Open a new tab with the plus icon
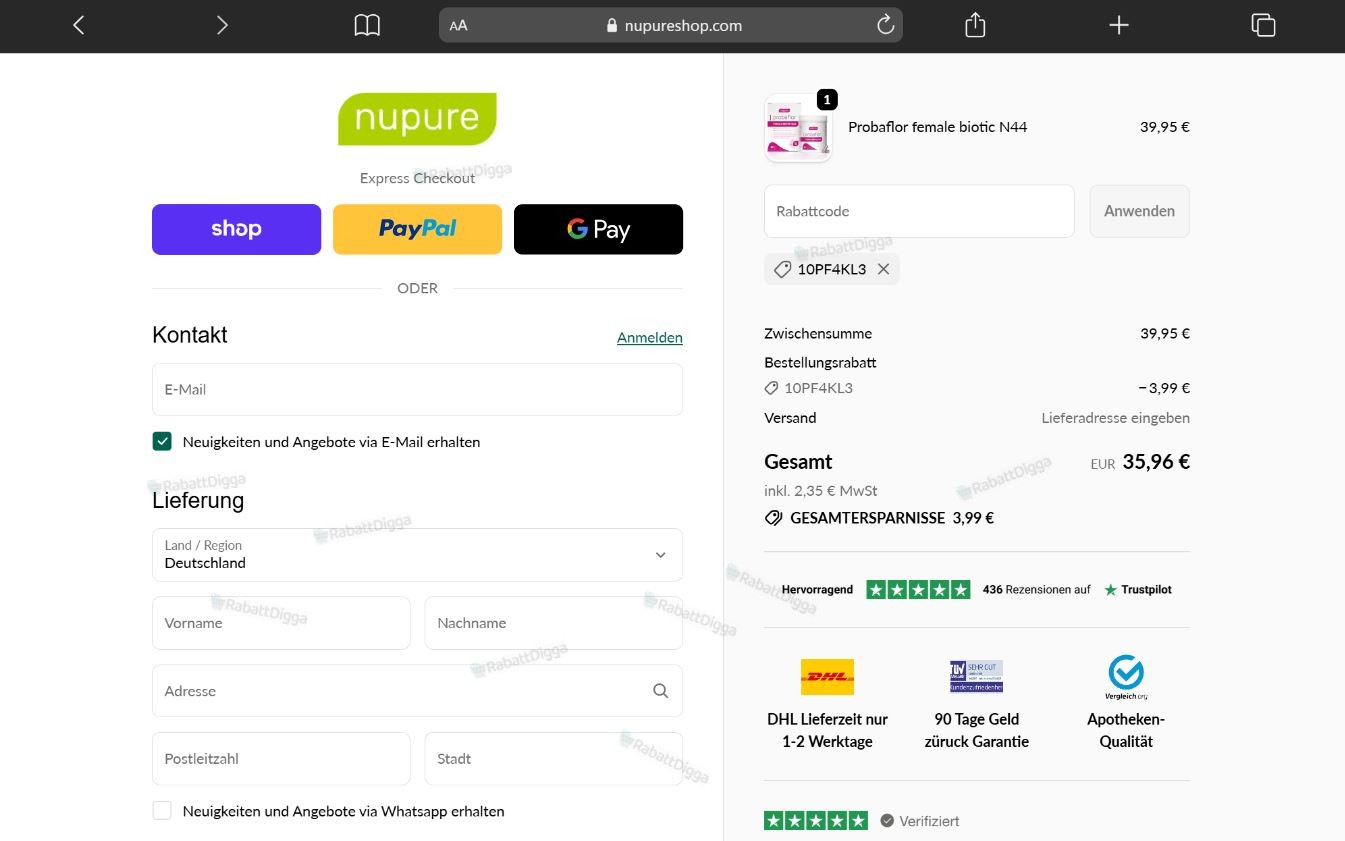This screenshot has width=1345, height=841. pyautogui.click(x=1119, y=25)
